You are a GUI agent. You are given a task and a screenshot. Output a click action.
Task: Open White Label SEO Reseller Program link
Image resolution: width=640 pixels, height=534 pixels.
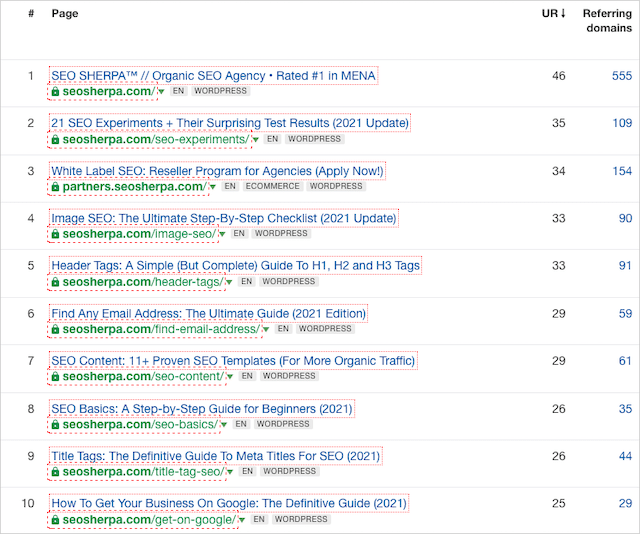(217, 171)
